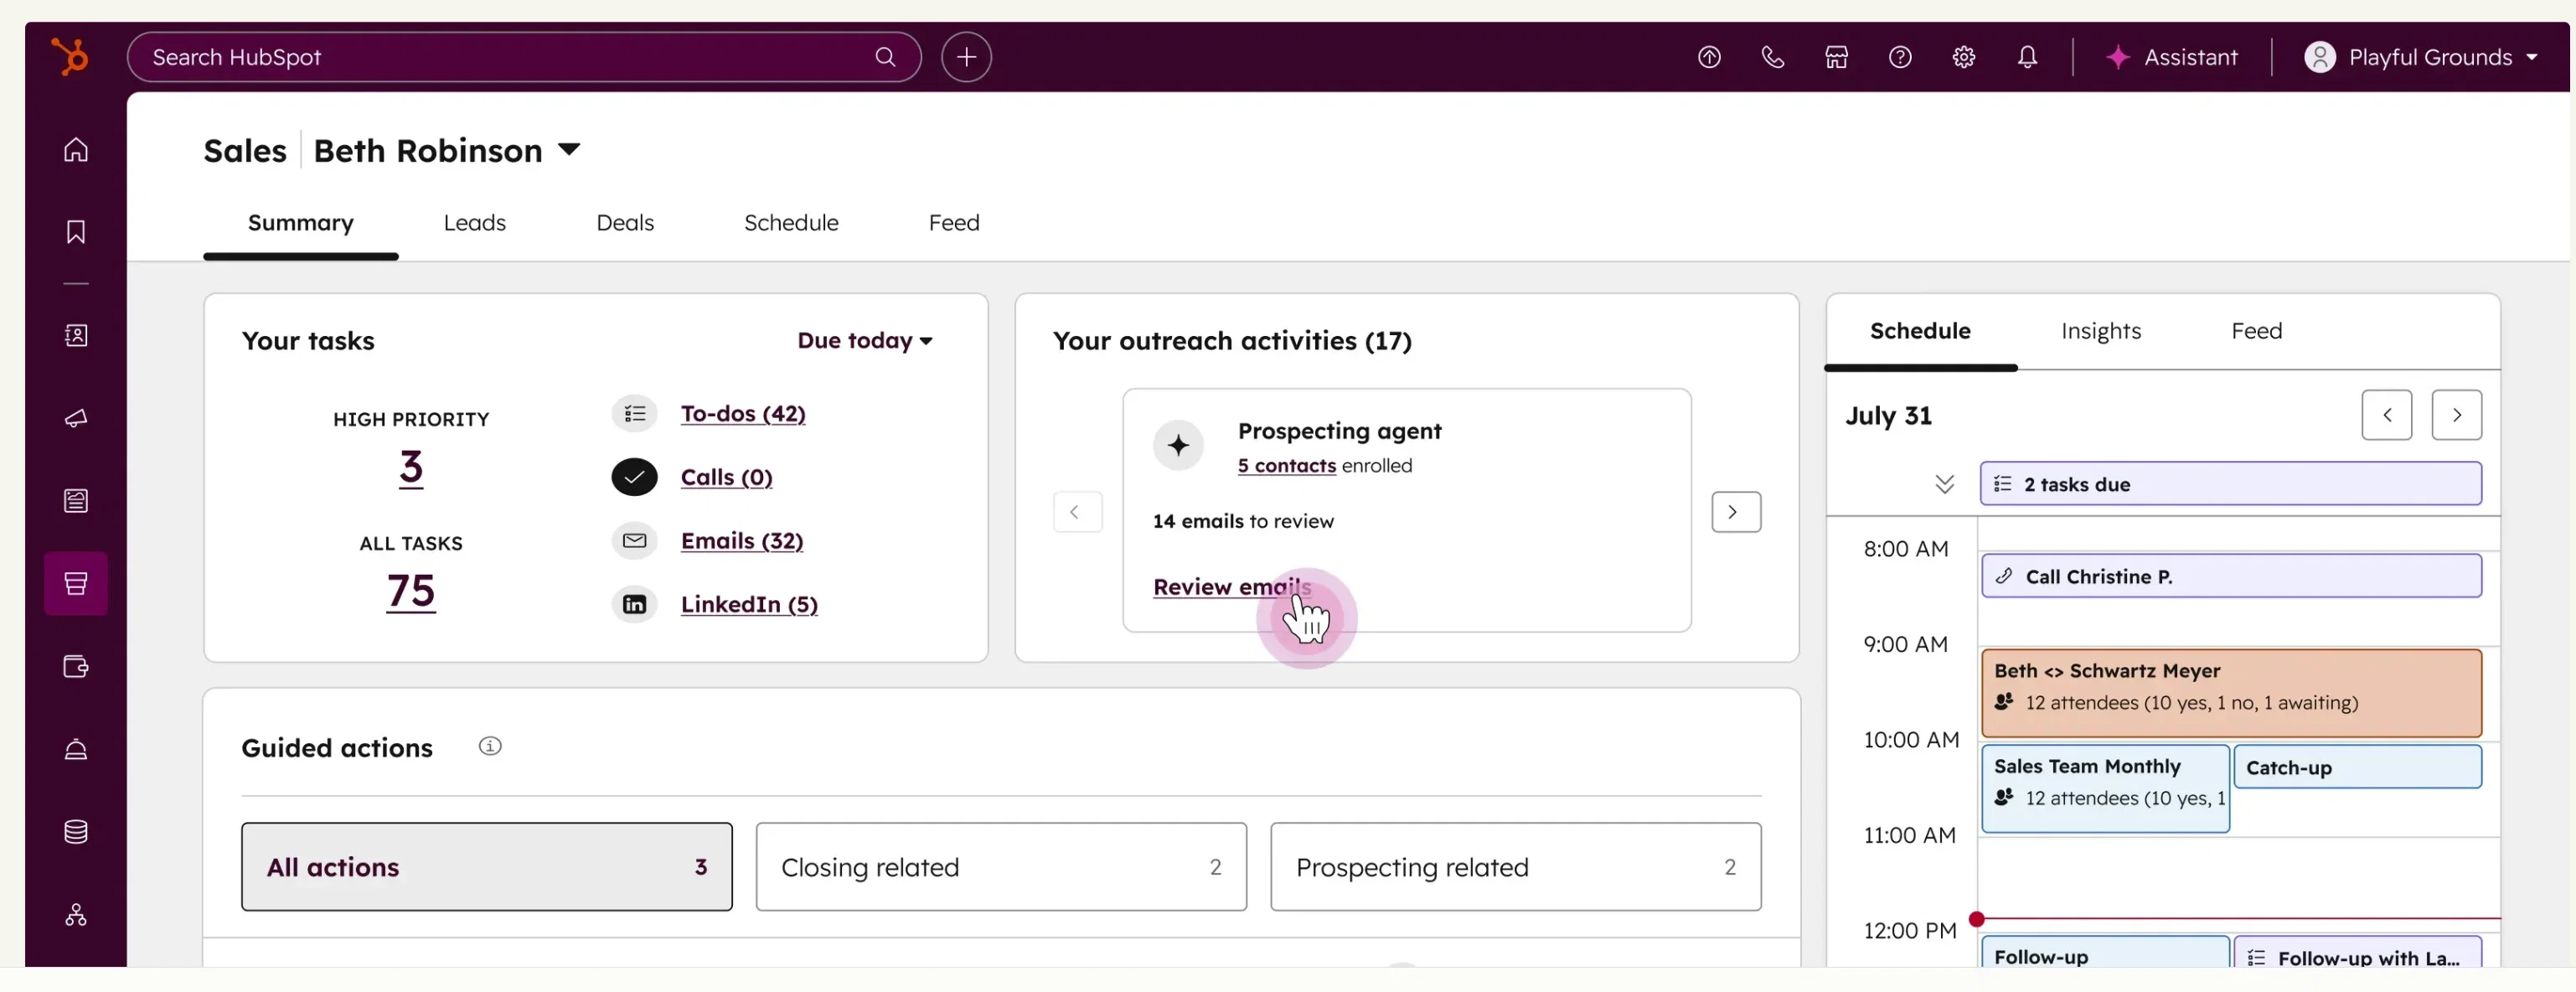Open the notifications bell icon

[x=2027, y=57]
